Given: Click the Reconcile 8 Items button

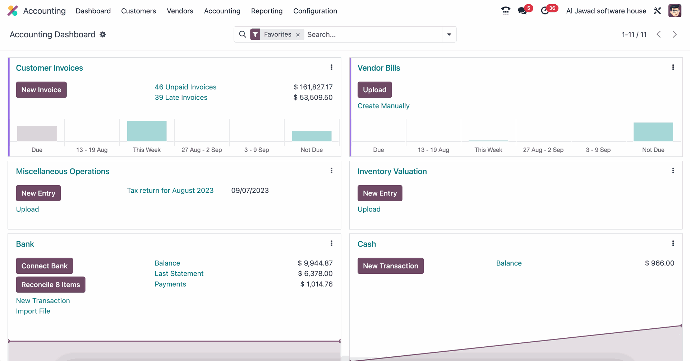Looking at the screenshot, I should click(51, 285).
